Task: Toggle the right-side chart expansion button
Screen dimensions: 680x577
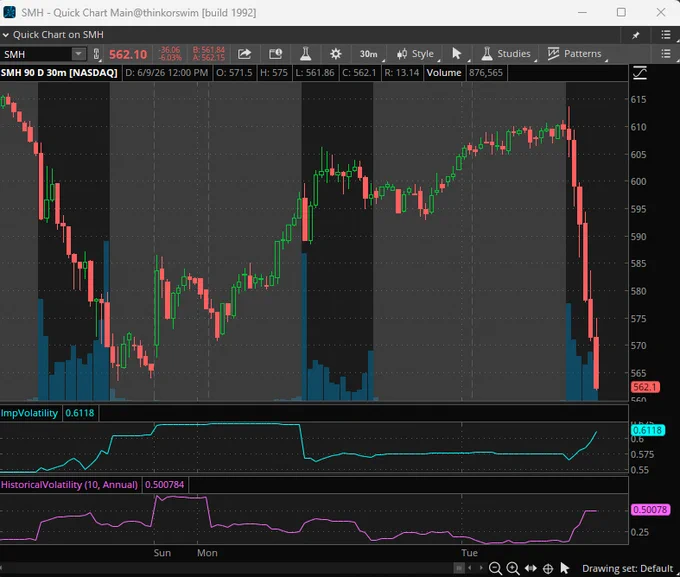Action: (x=640, y=73)
